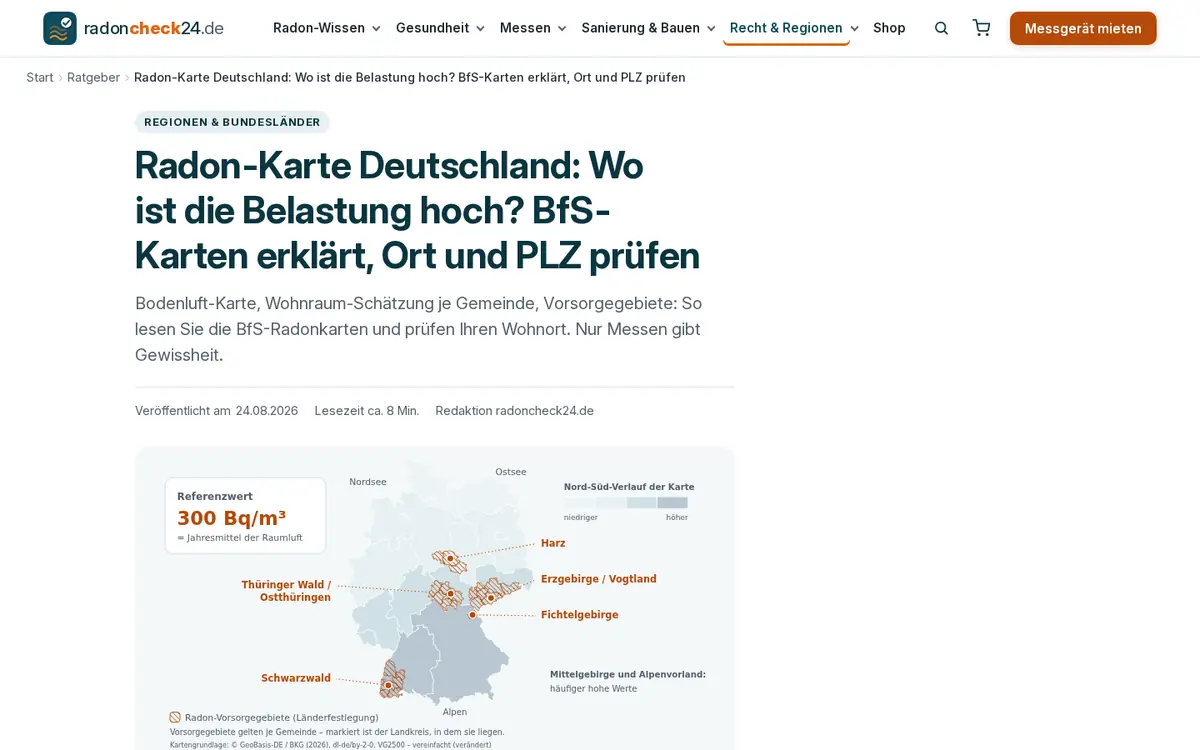This screenshot has height=750, width=1200.
Task: Click the radoncheck24.de site name
Action: [x=154, y=28]
